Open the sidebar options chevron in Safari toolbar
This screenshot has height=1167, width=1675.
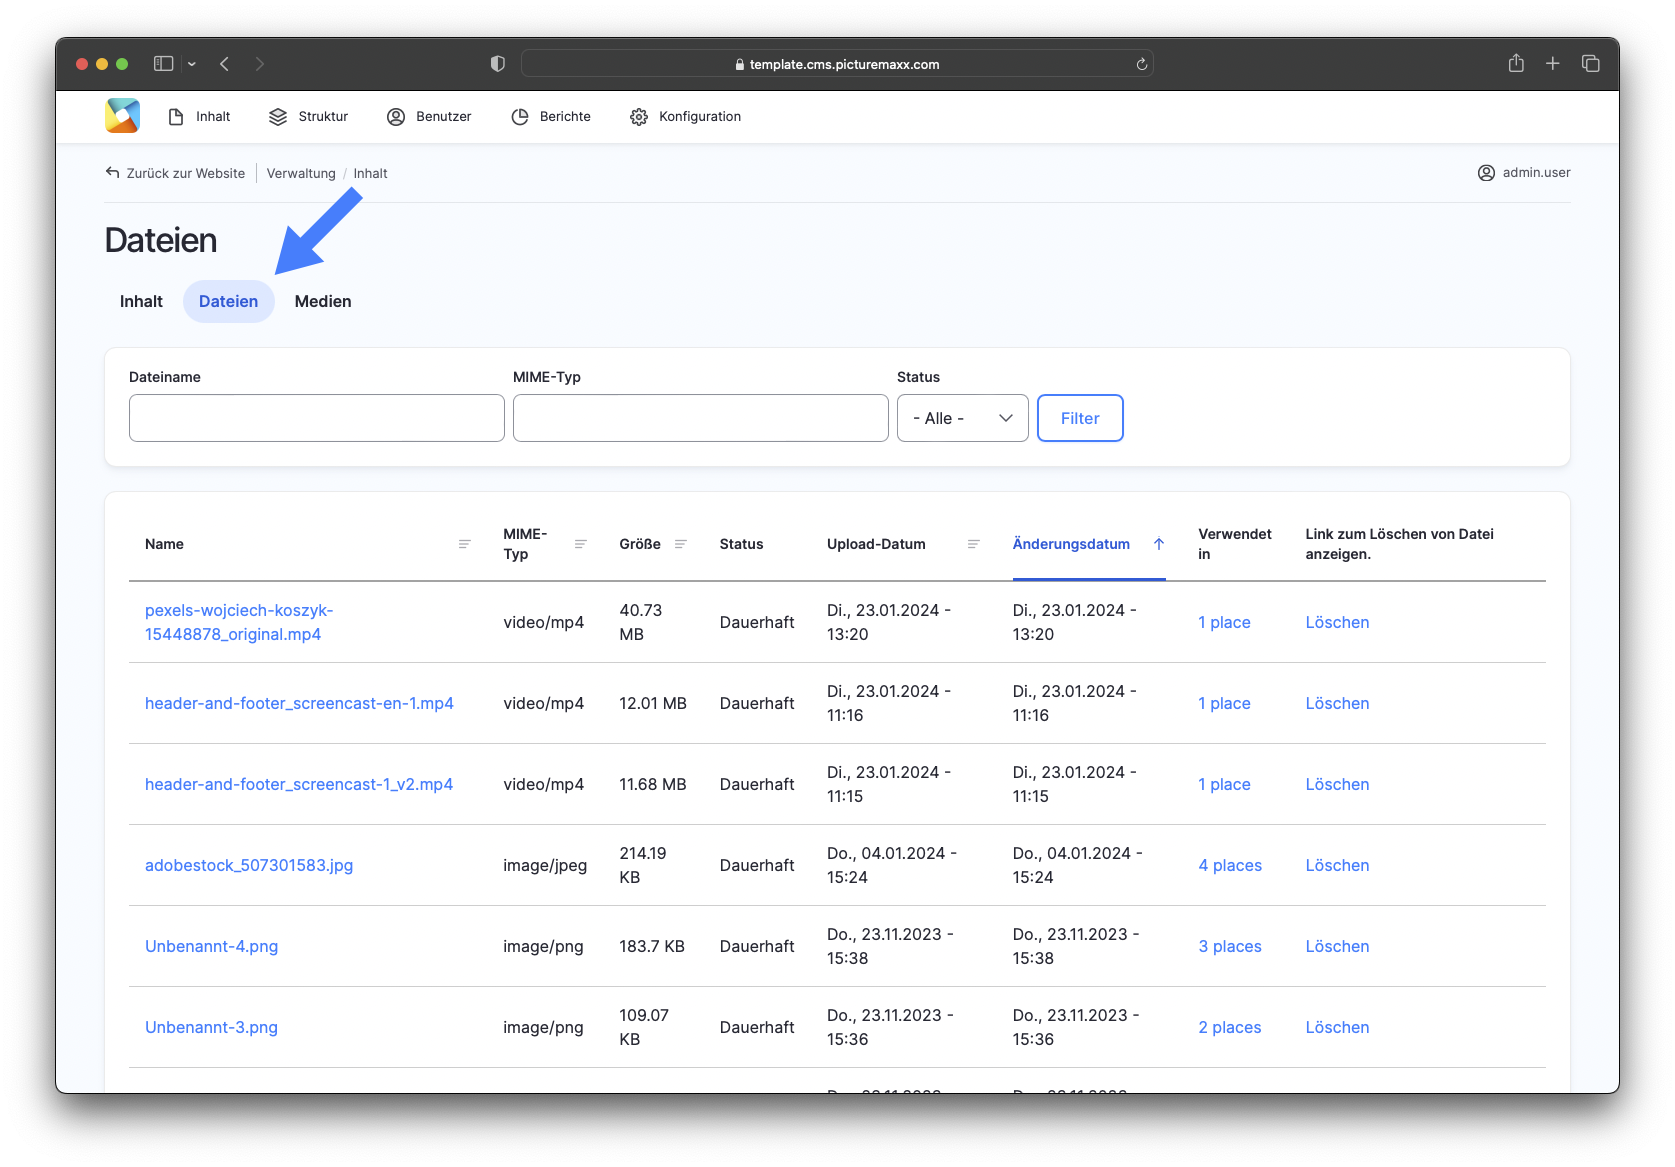pyautogui.click(x=192, y=64)
